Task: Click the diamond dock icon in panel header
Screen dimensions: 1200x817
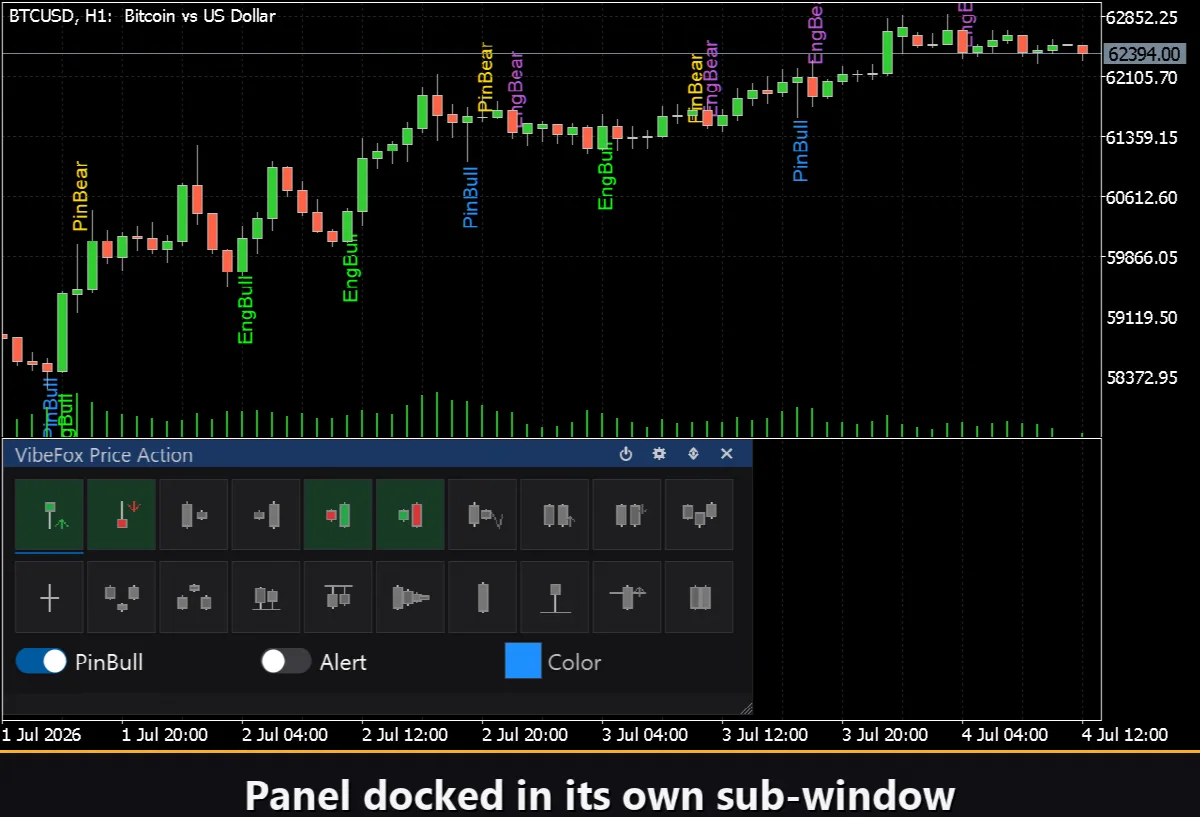Action: tap(693, 454)
